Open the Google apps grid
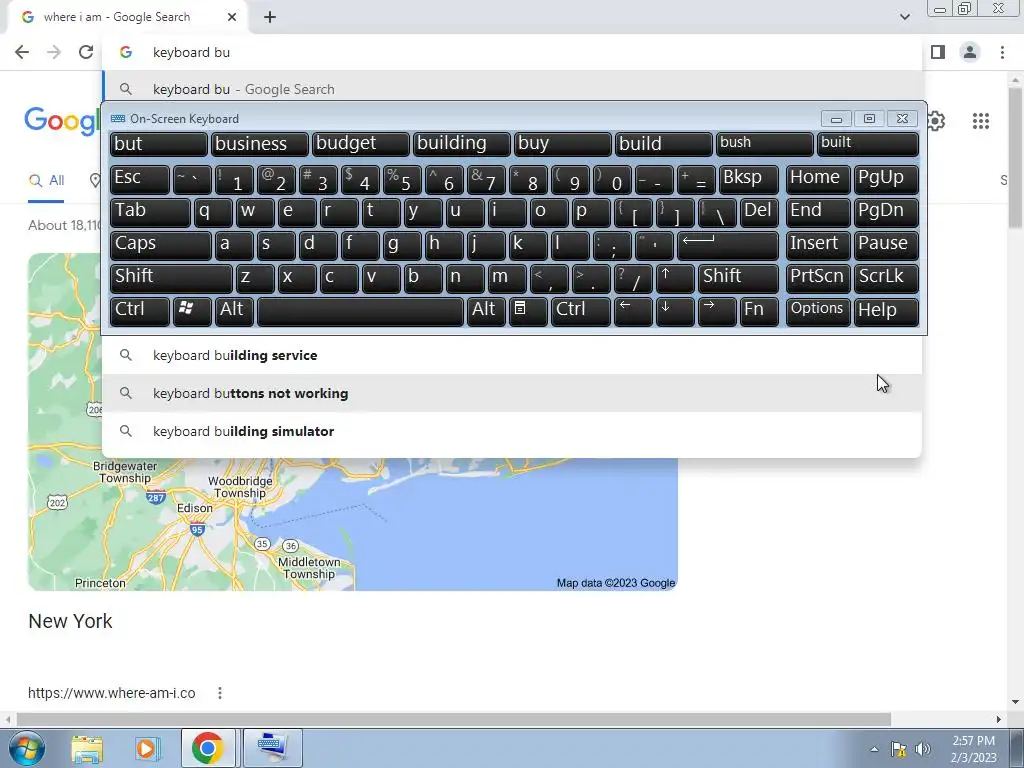The width and height of the screenshot is (1024, 768). point(981,121)
